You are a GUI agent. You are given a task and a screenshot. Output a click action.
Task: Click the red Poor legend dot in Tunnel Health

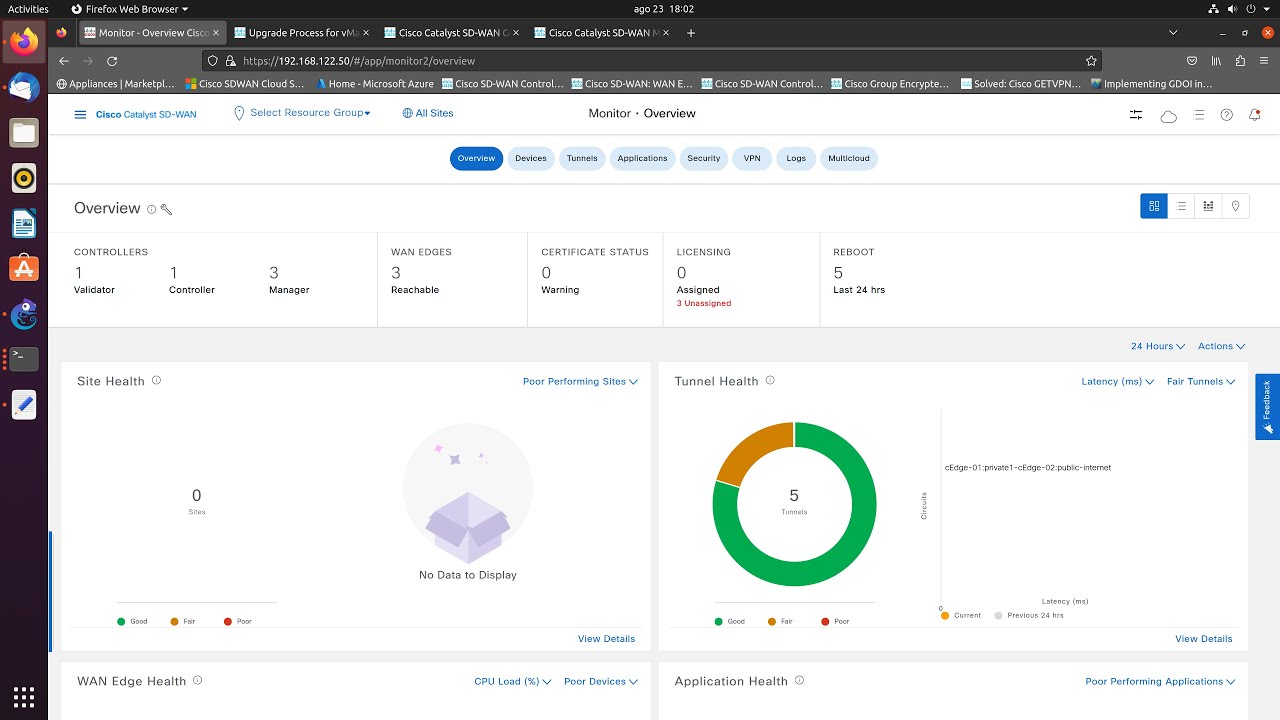point(825,621)
